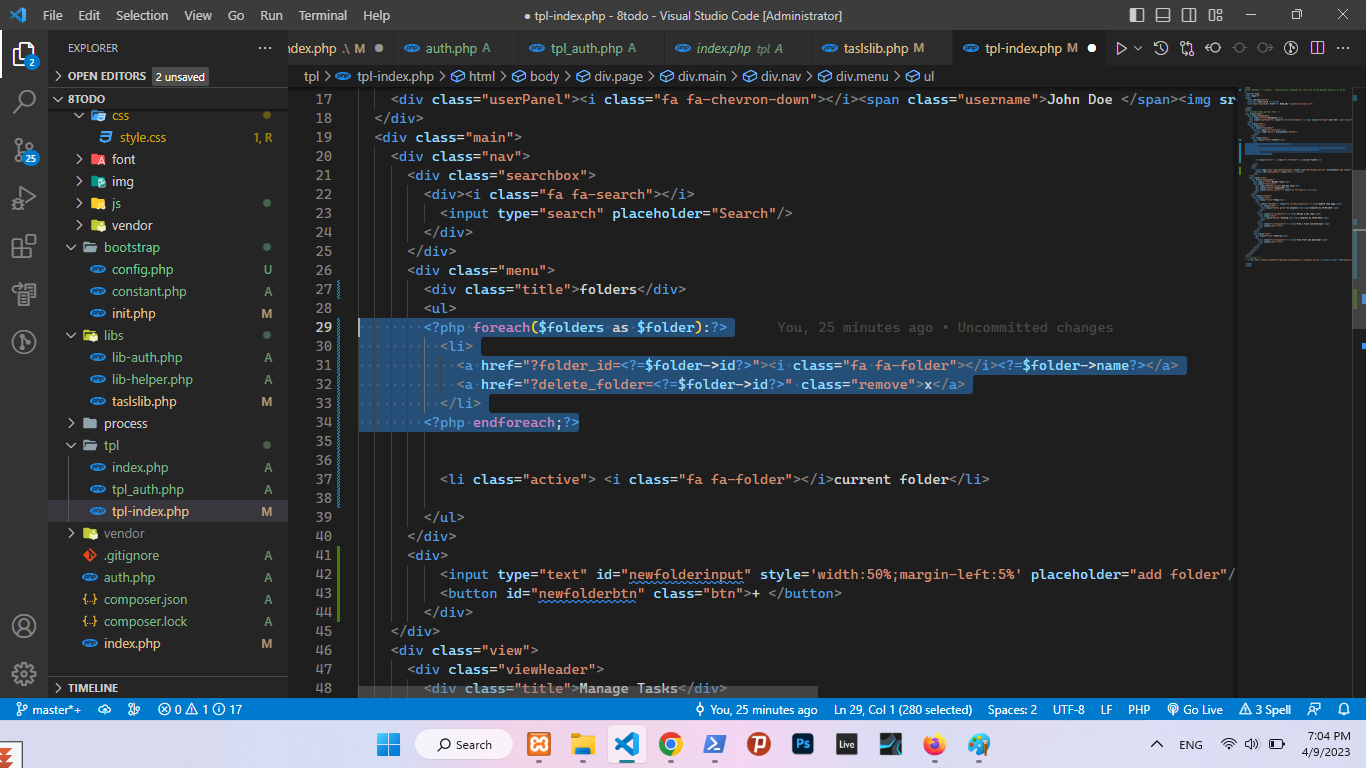
Task: Open the Accounts menu icon
Action: pyautogui.click(x=24, y=626)
